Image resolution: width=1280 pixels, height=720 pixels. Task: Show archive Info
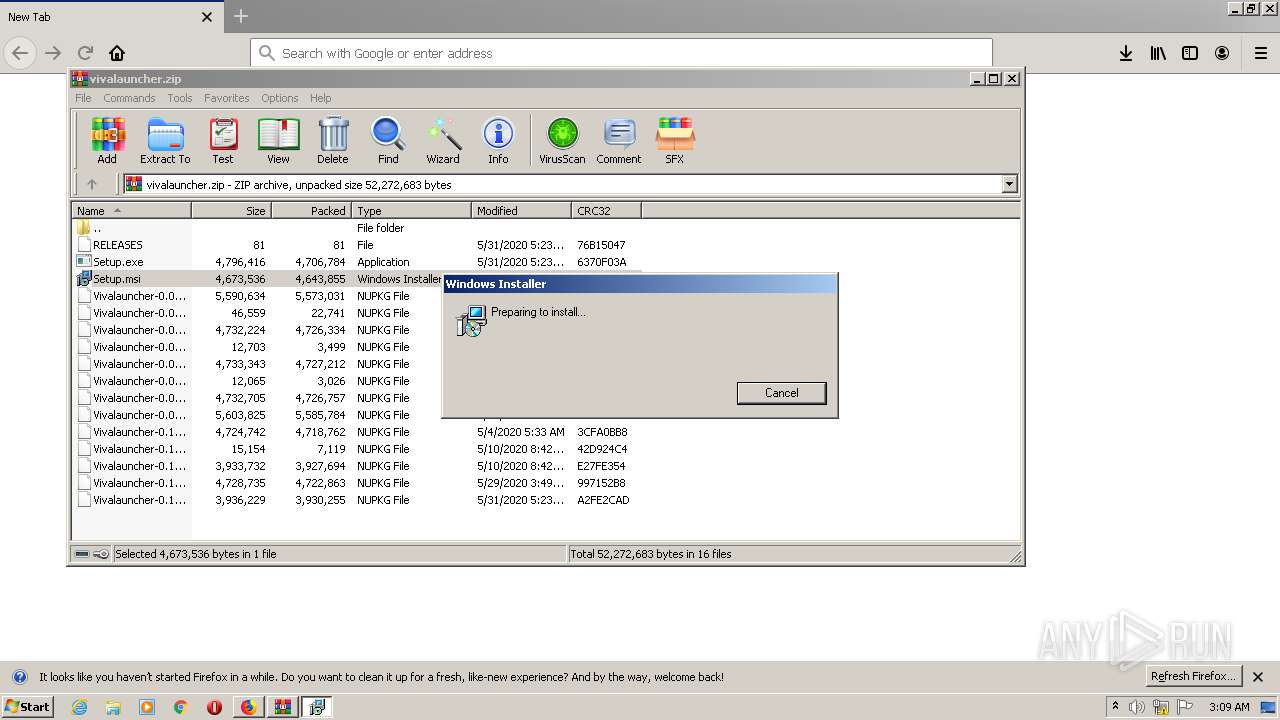click(498, 140)
